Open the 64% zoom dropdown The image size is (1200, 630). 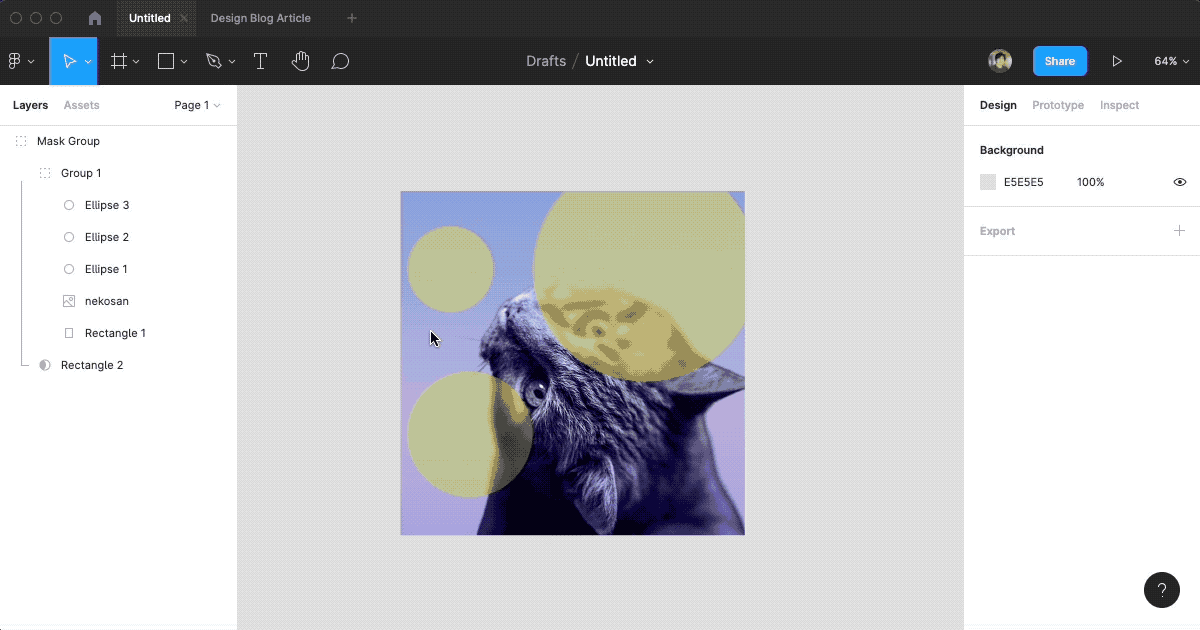(1170, 61)
